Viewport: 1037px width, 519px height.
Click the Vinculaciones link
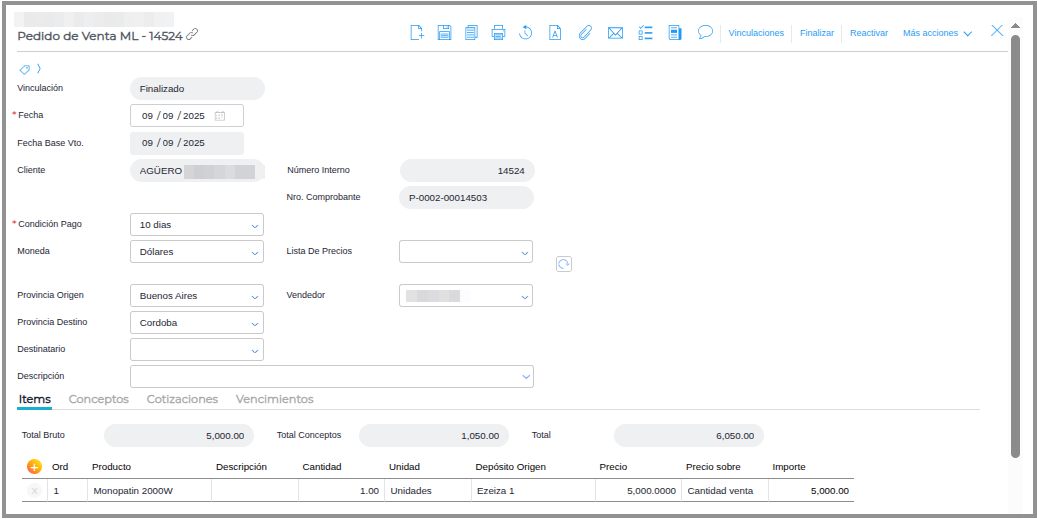coord(756,33)
